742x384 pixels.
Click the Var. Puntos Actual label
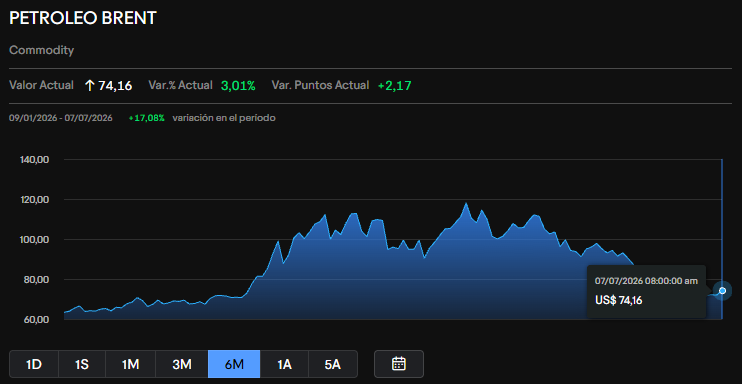320,86
